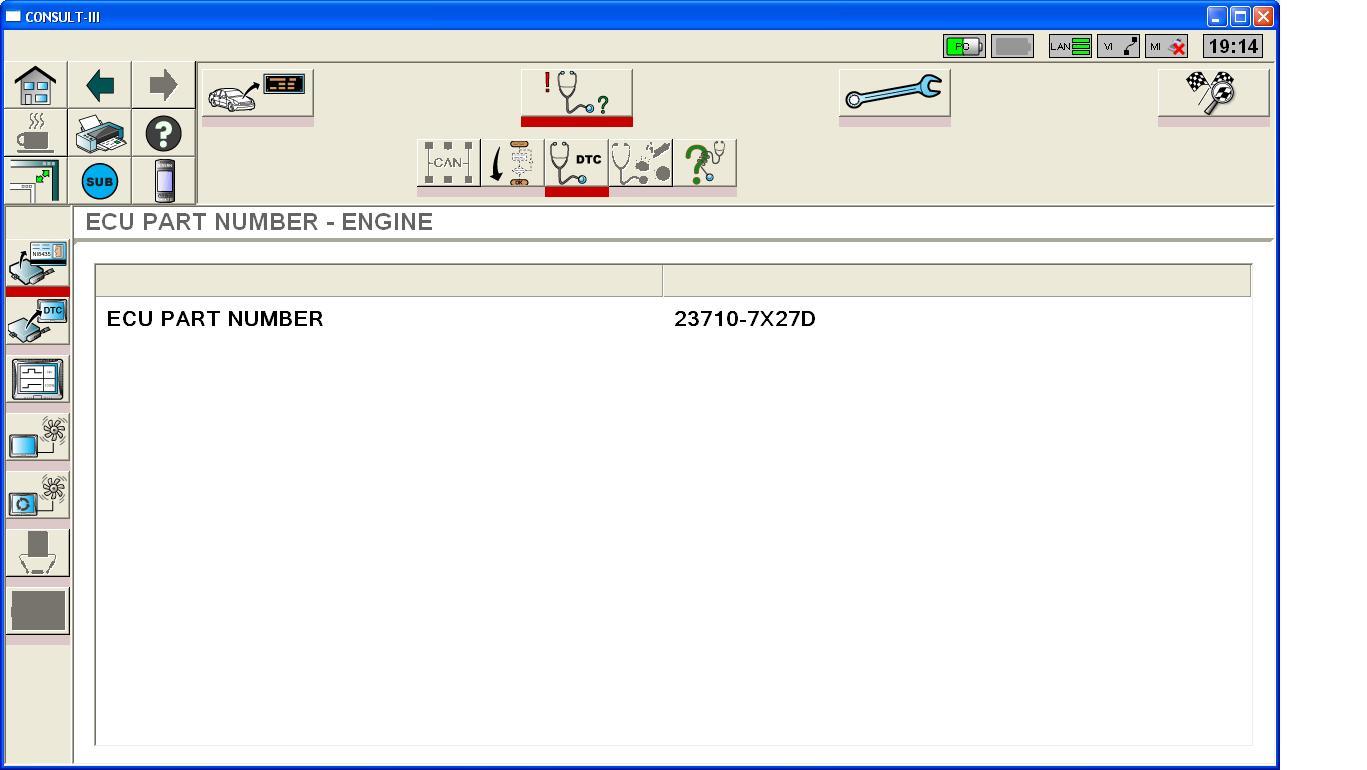Print the screen with the printer icon

tap(100, 132)
